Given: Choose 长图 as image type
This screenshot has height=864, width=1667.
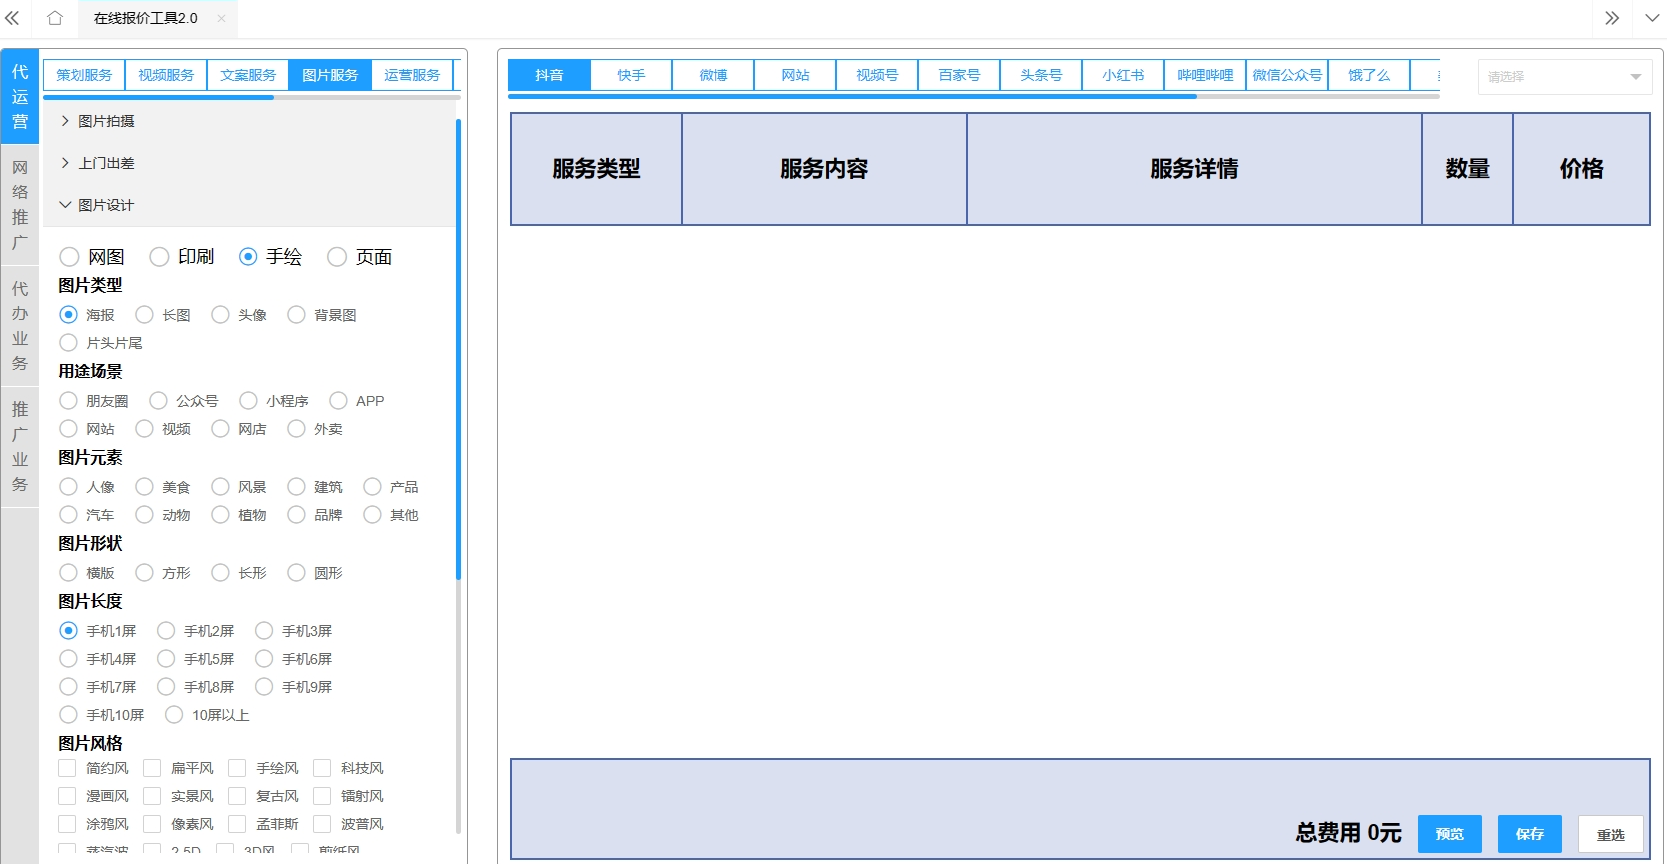Looking at the screenshot, I should [145, 315].
